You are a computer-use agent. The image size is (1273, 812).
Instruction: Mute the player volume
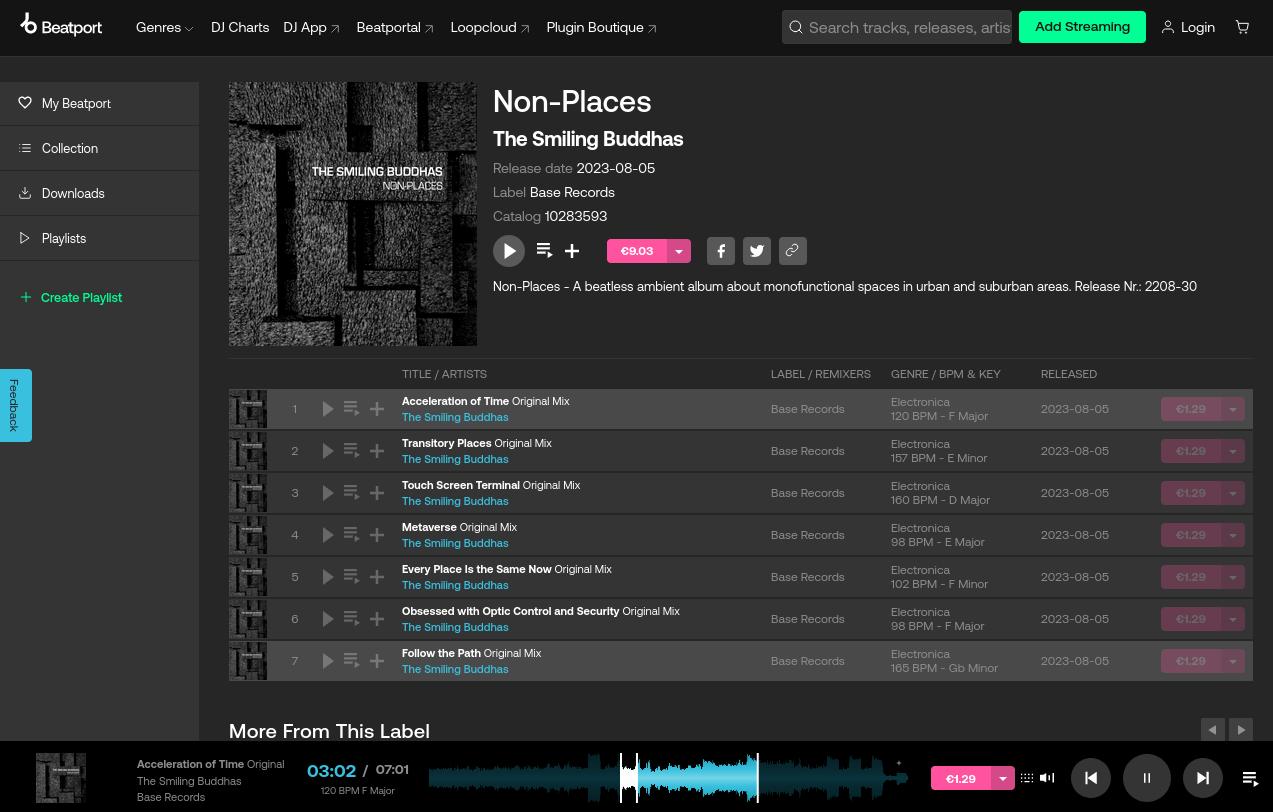coord(1047,778)
